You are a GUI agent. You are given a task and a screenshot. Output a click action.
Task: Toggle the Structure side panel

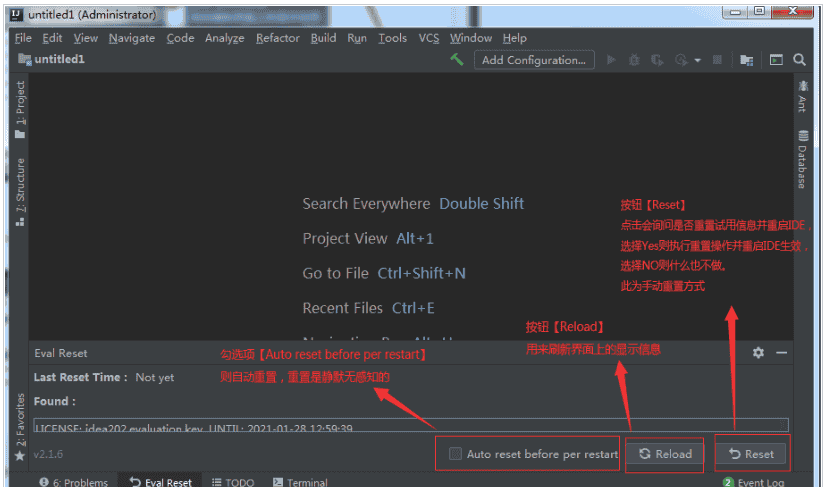tap(19, 191)
